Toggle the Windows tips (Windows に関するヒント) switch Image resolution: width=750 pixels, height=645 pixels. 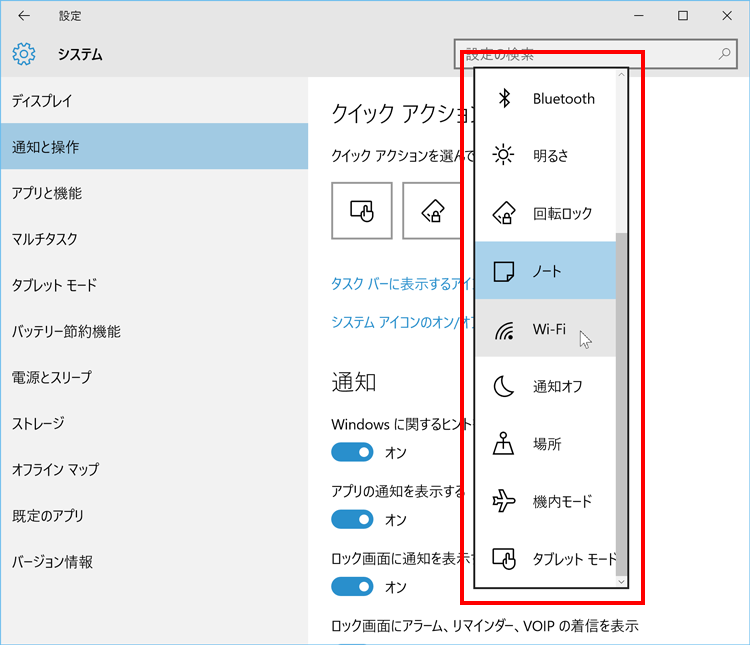352,452
